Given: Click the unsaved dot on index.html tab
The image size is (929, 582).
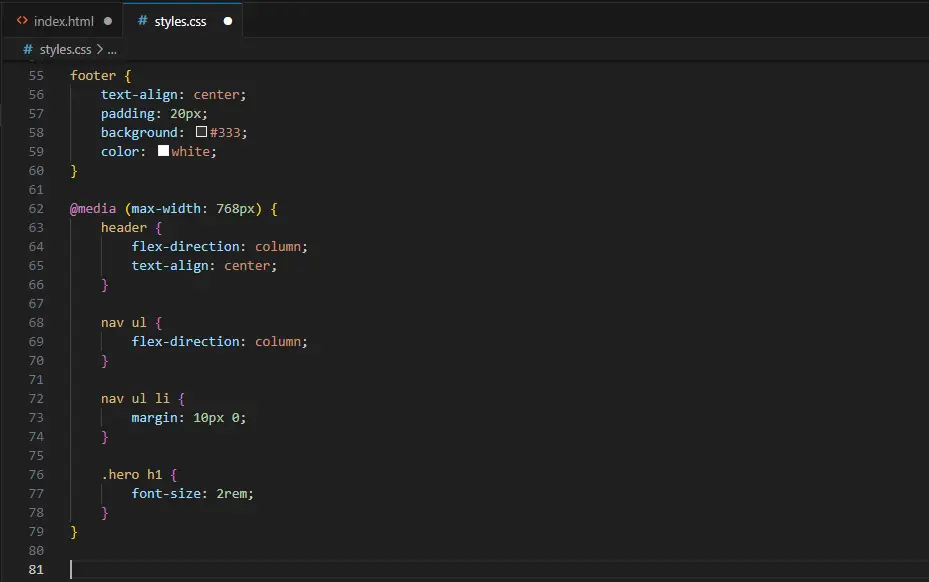Looking at the screenshot, I should 108,21.
